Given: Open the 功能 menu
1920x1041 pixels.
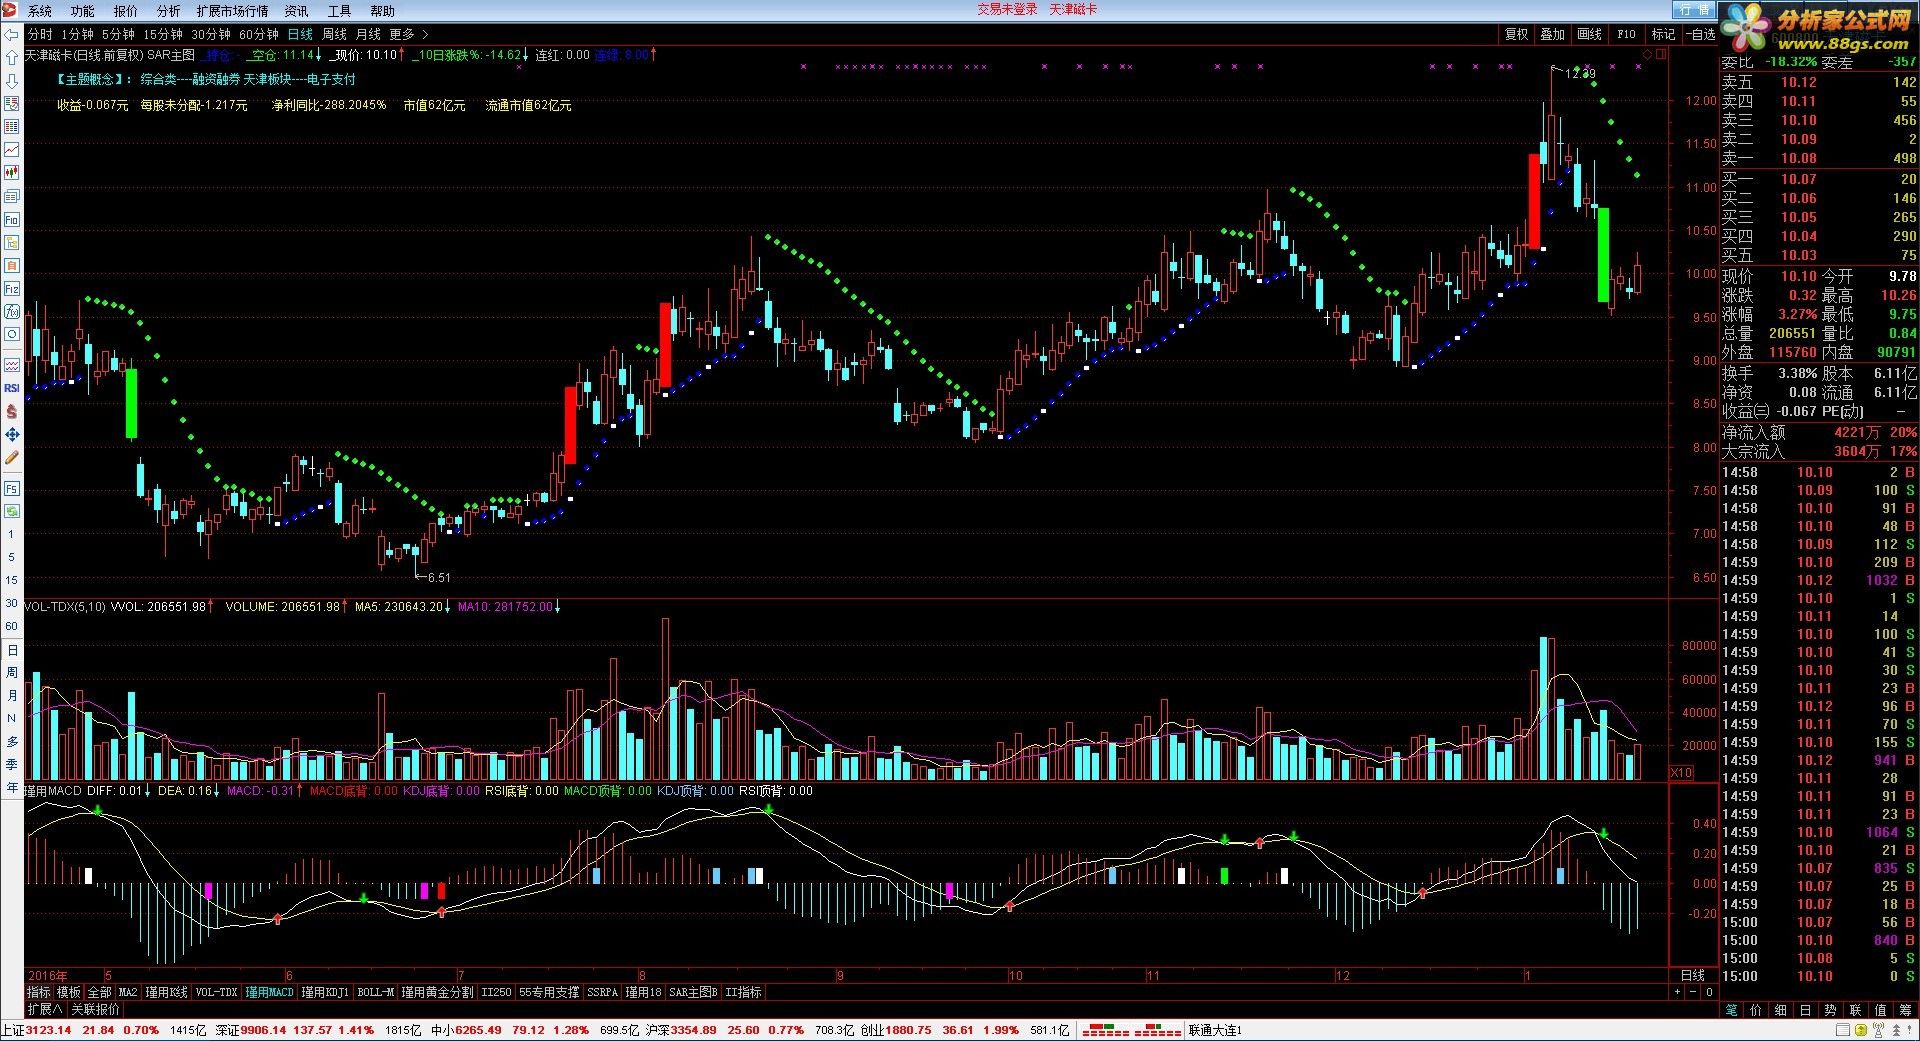Looking at the screenshot, I should pyautogui.click(x=82, y=11).
